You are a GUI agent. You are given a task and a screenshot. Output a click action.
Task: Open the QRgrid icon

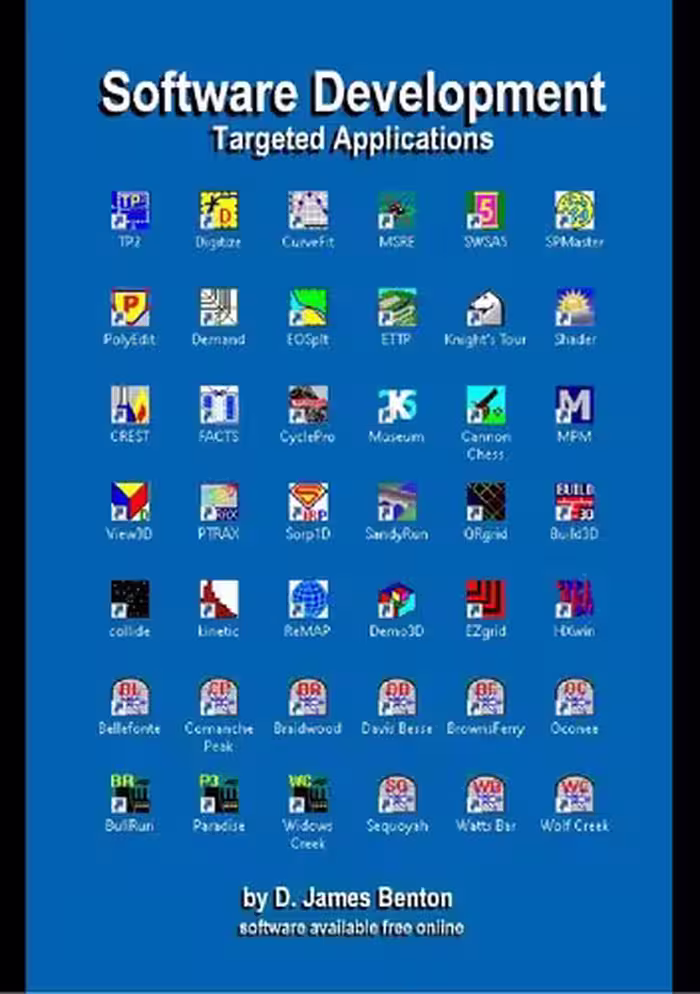click(x=486, y=502)
